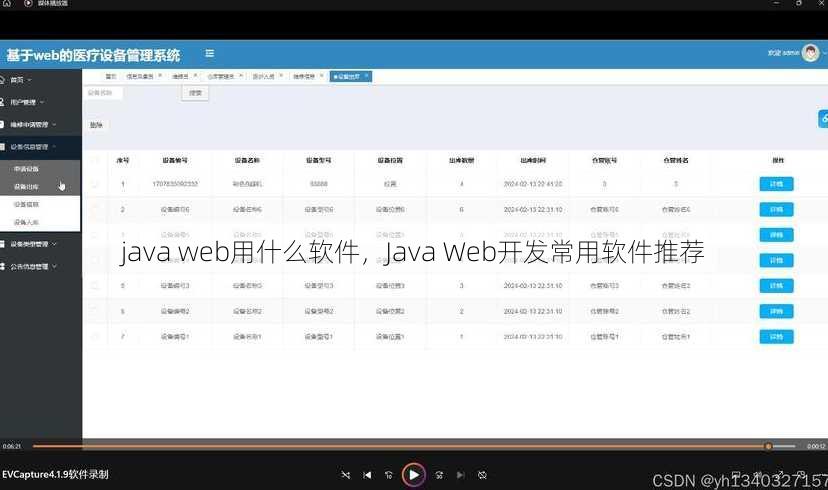Expand the 公告信息管理 sidebar menu
Viewport: 828px width, 490px height.
coord(40,266)
